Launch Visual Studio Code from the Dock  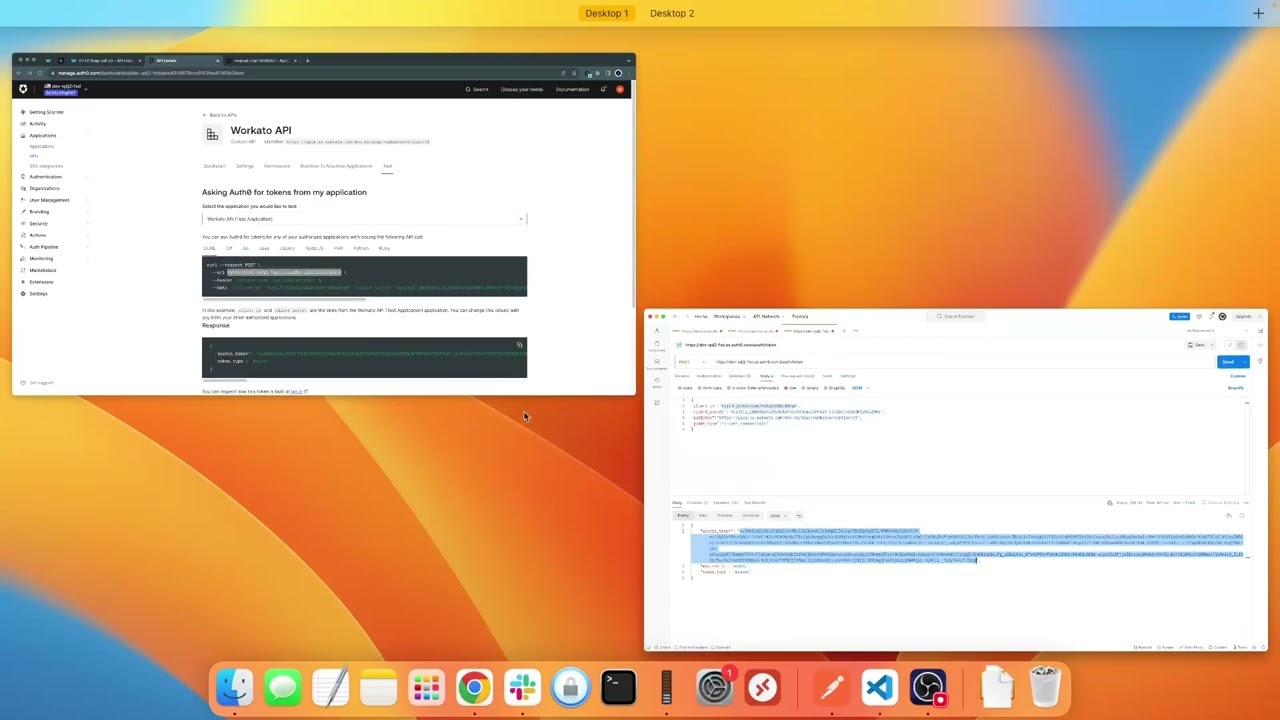point(880,688)
